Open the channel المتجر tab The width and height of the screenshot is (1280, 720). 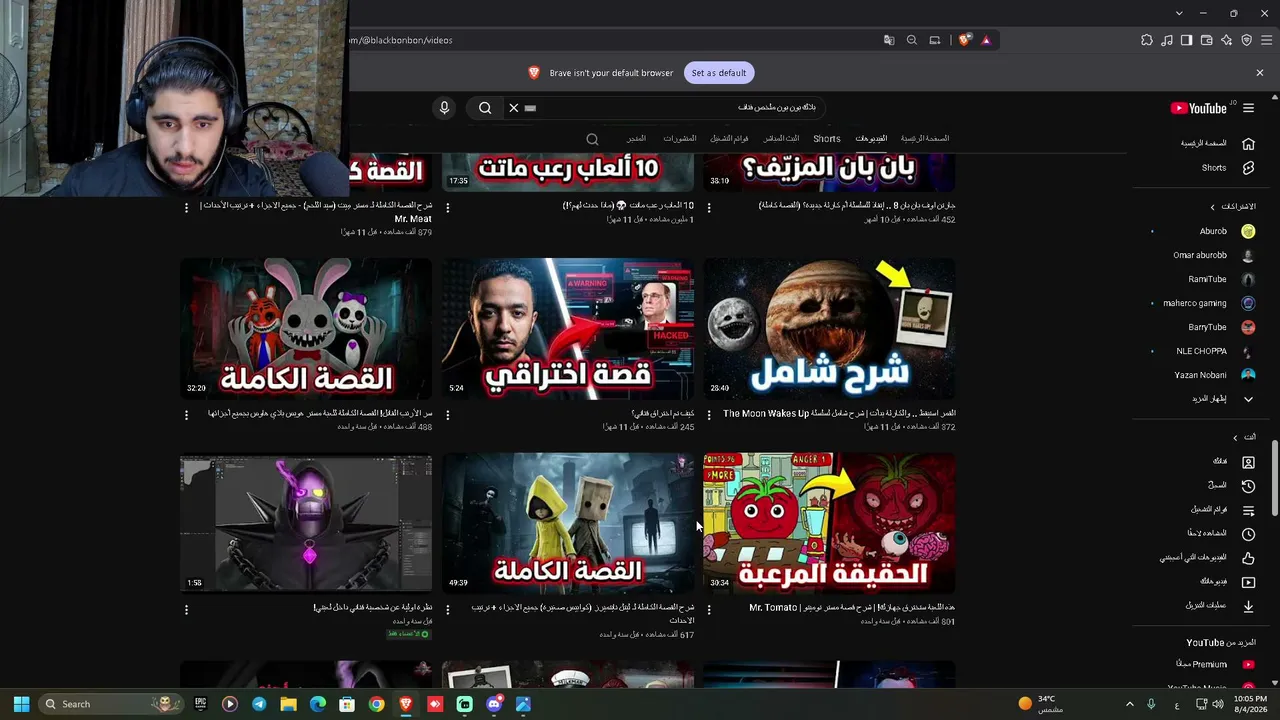[x=636, y=139]
